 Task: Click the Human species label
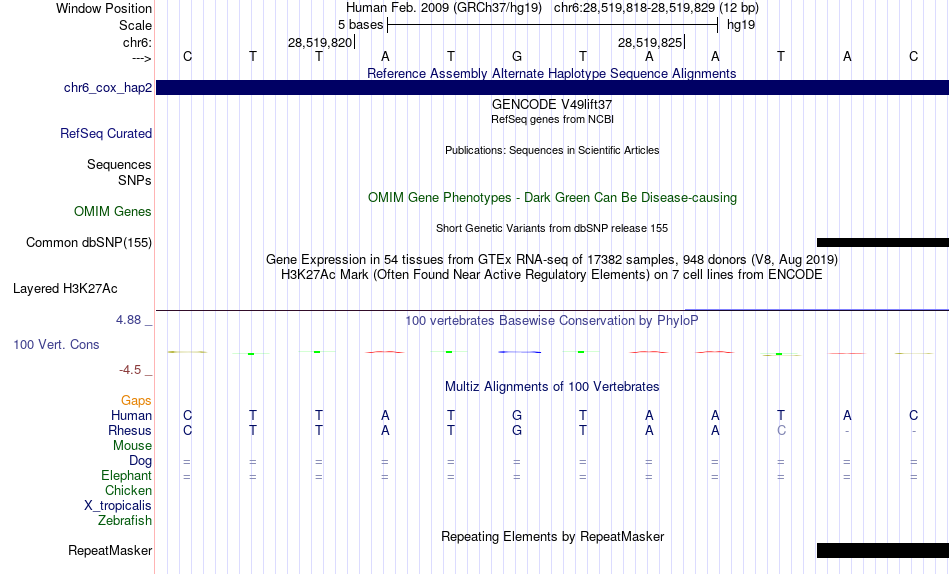tap(131, 415)
